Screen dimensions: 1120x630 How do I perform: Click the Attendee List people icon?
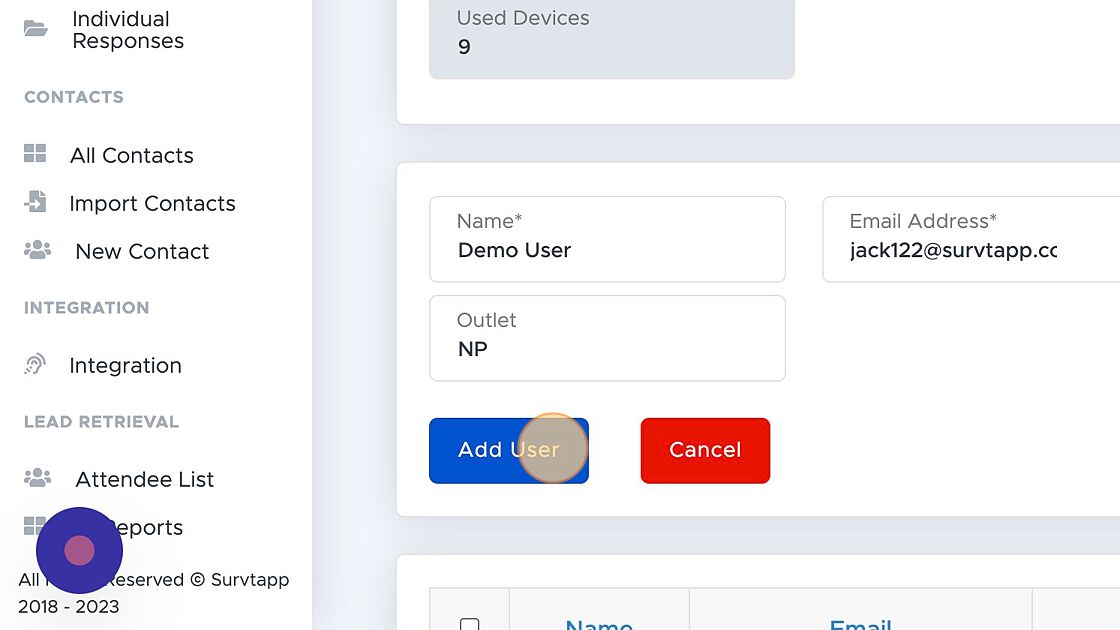pyautogui.click(x=37, y=478)
